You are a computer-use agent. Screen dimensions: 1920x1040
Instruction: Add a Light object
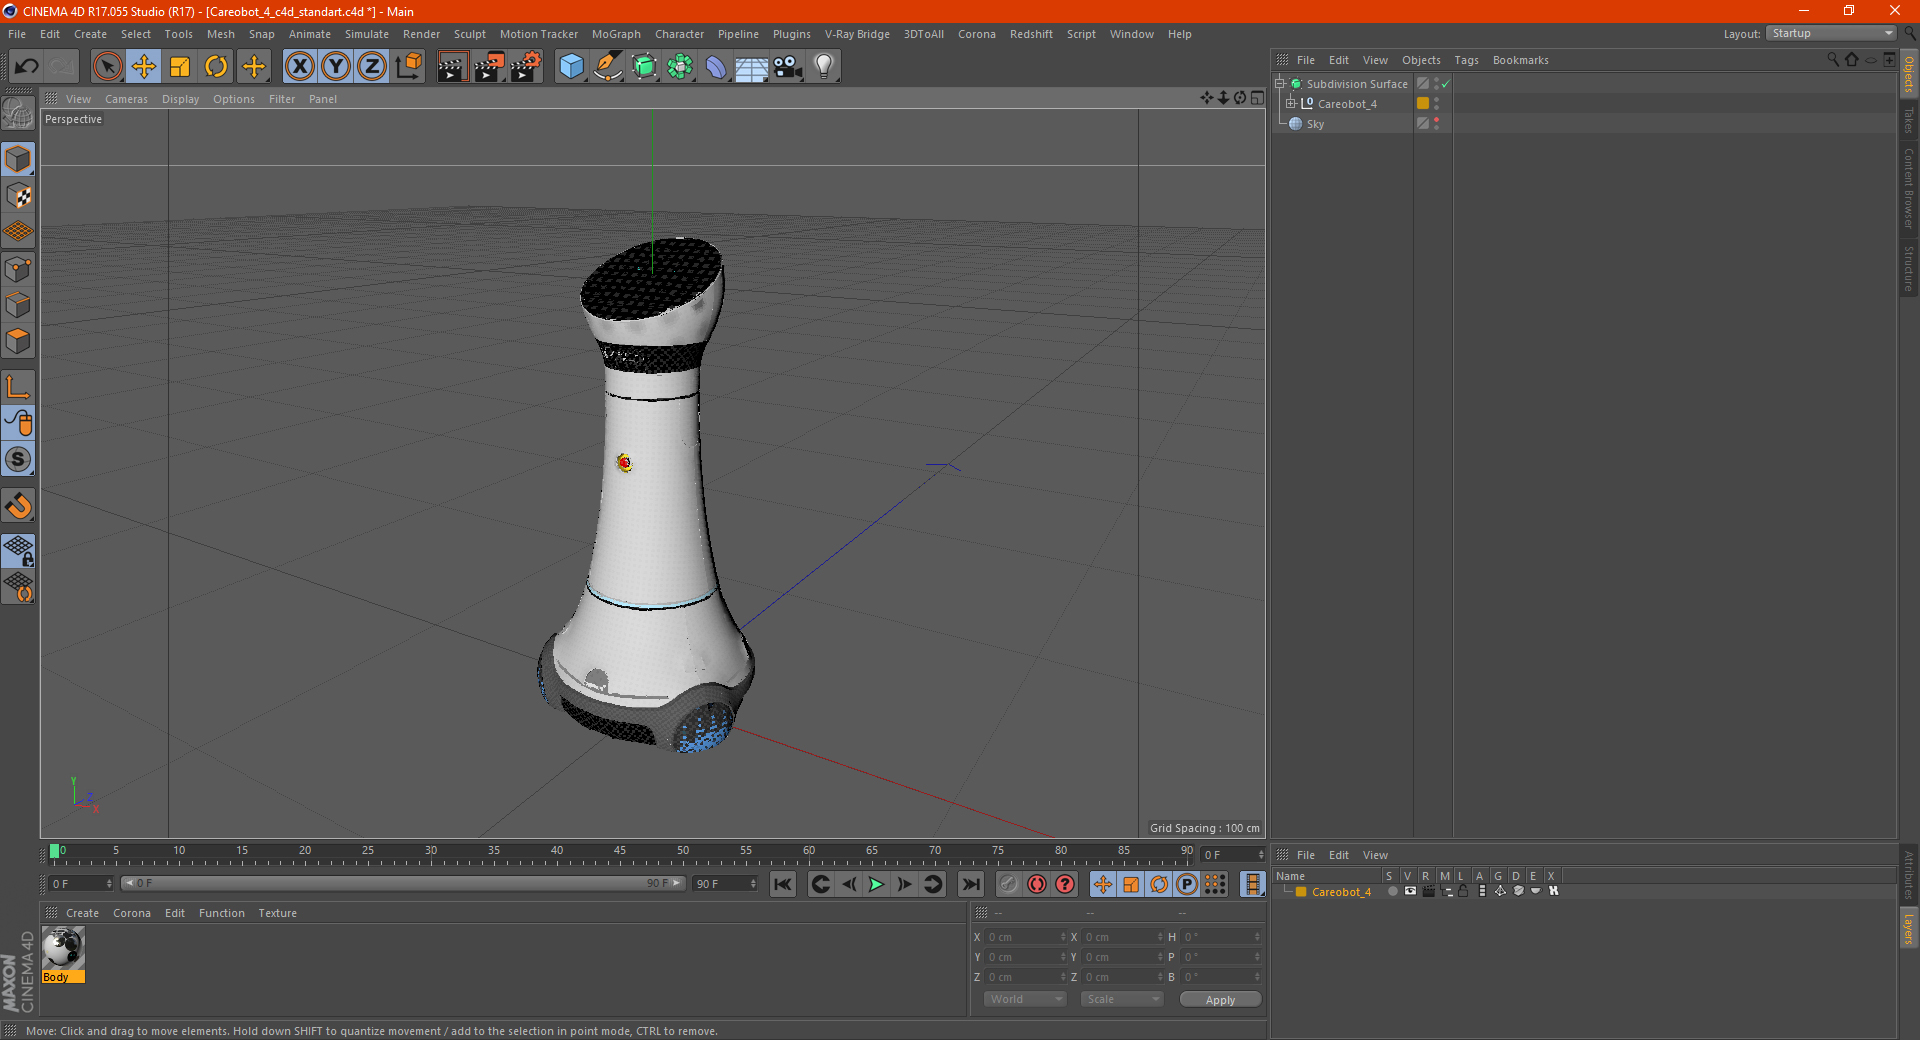[x=824, y=67]
